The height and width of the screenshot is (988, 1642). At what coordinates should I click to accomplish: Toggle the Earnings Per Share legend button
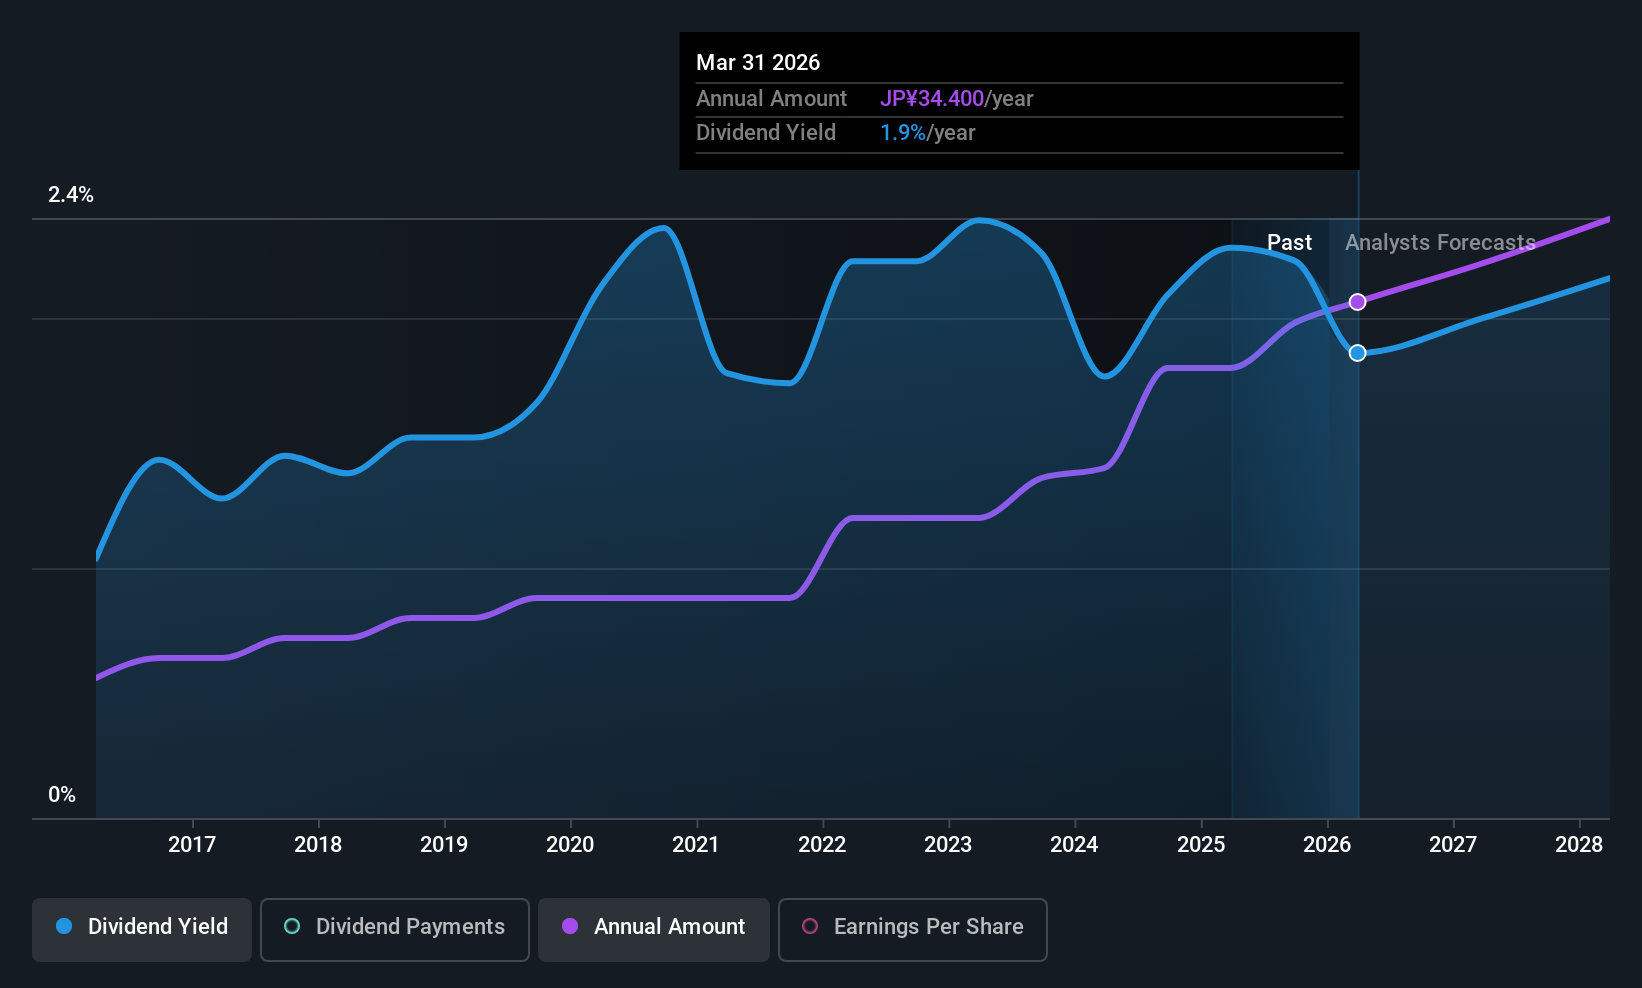[912, 929]
